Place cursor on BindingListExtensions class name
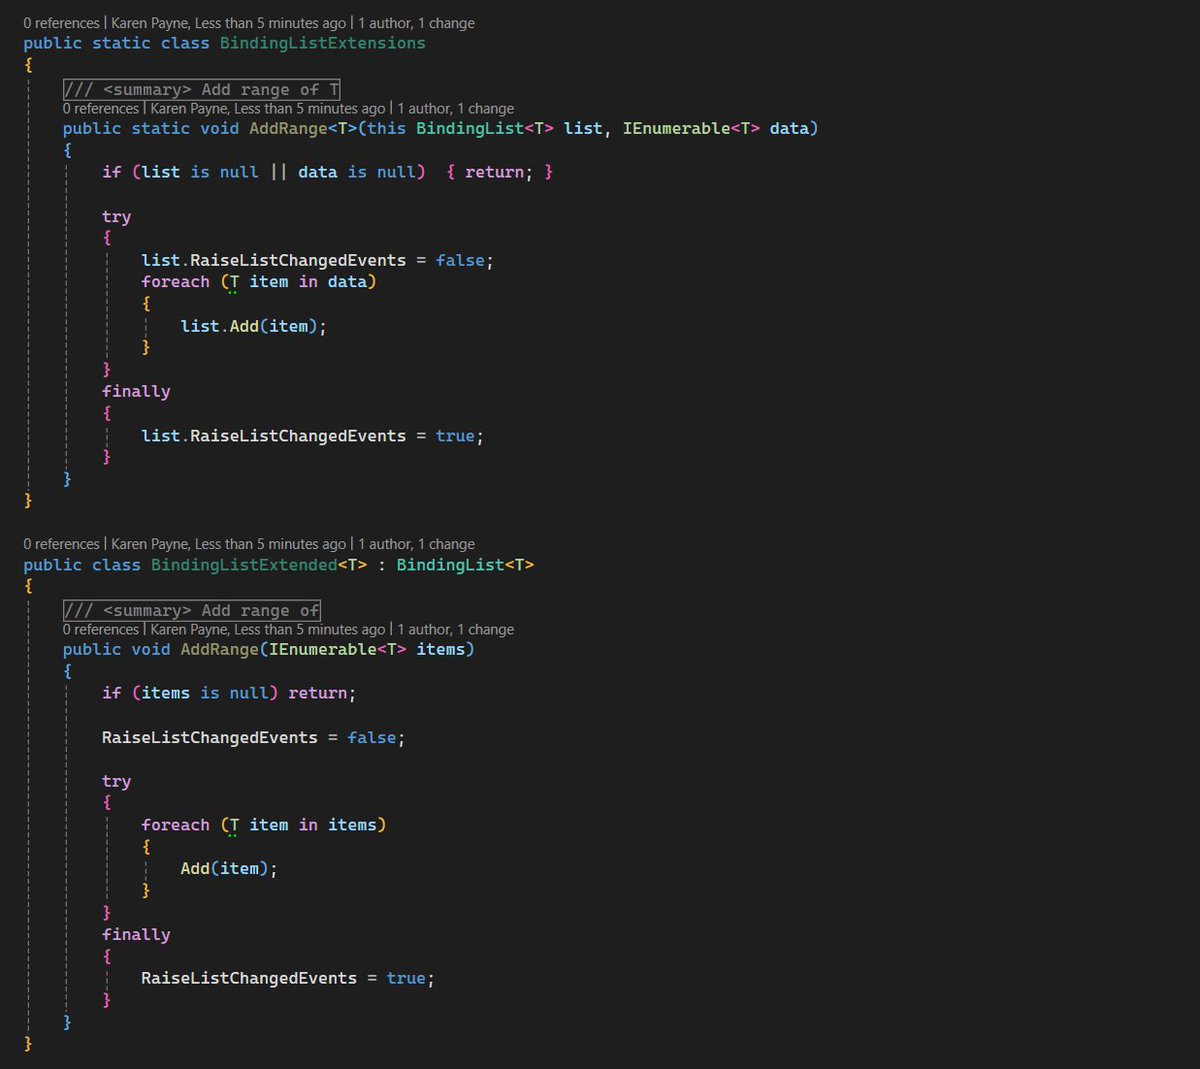The width and height of the screenshot is (1200, 1069). tap(322, 43)
